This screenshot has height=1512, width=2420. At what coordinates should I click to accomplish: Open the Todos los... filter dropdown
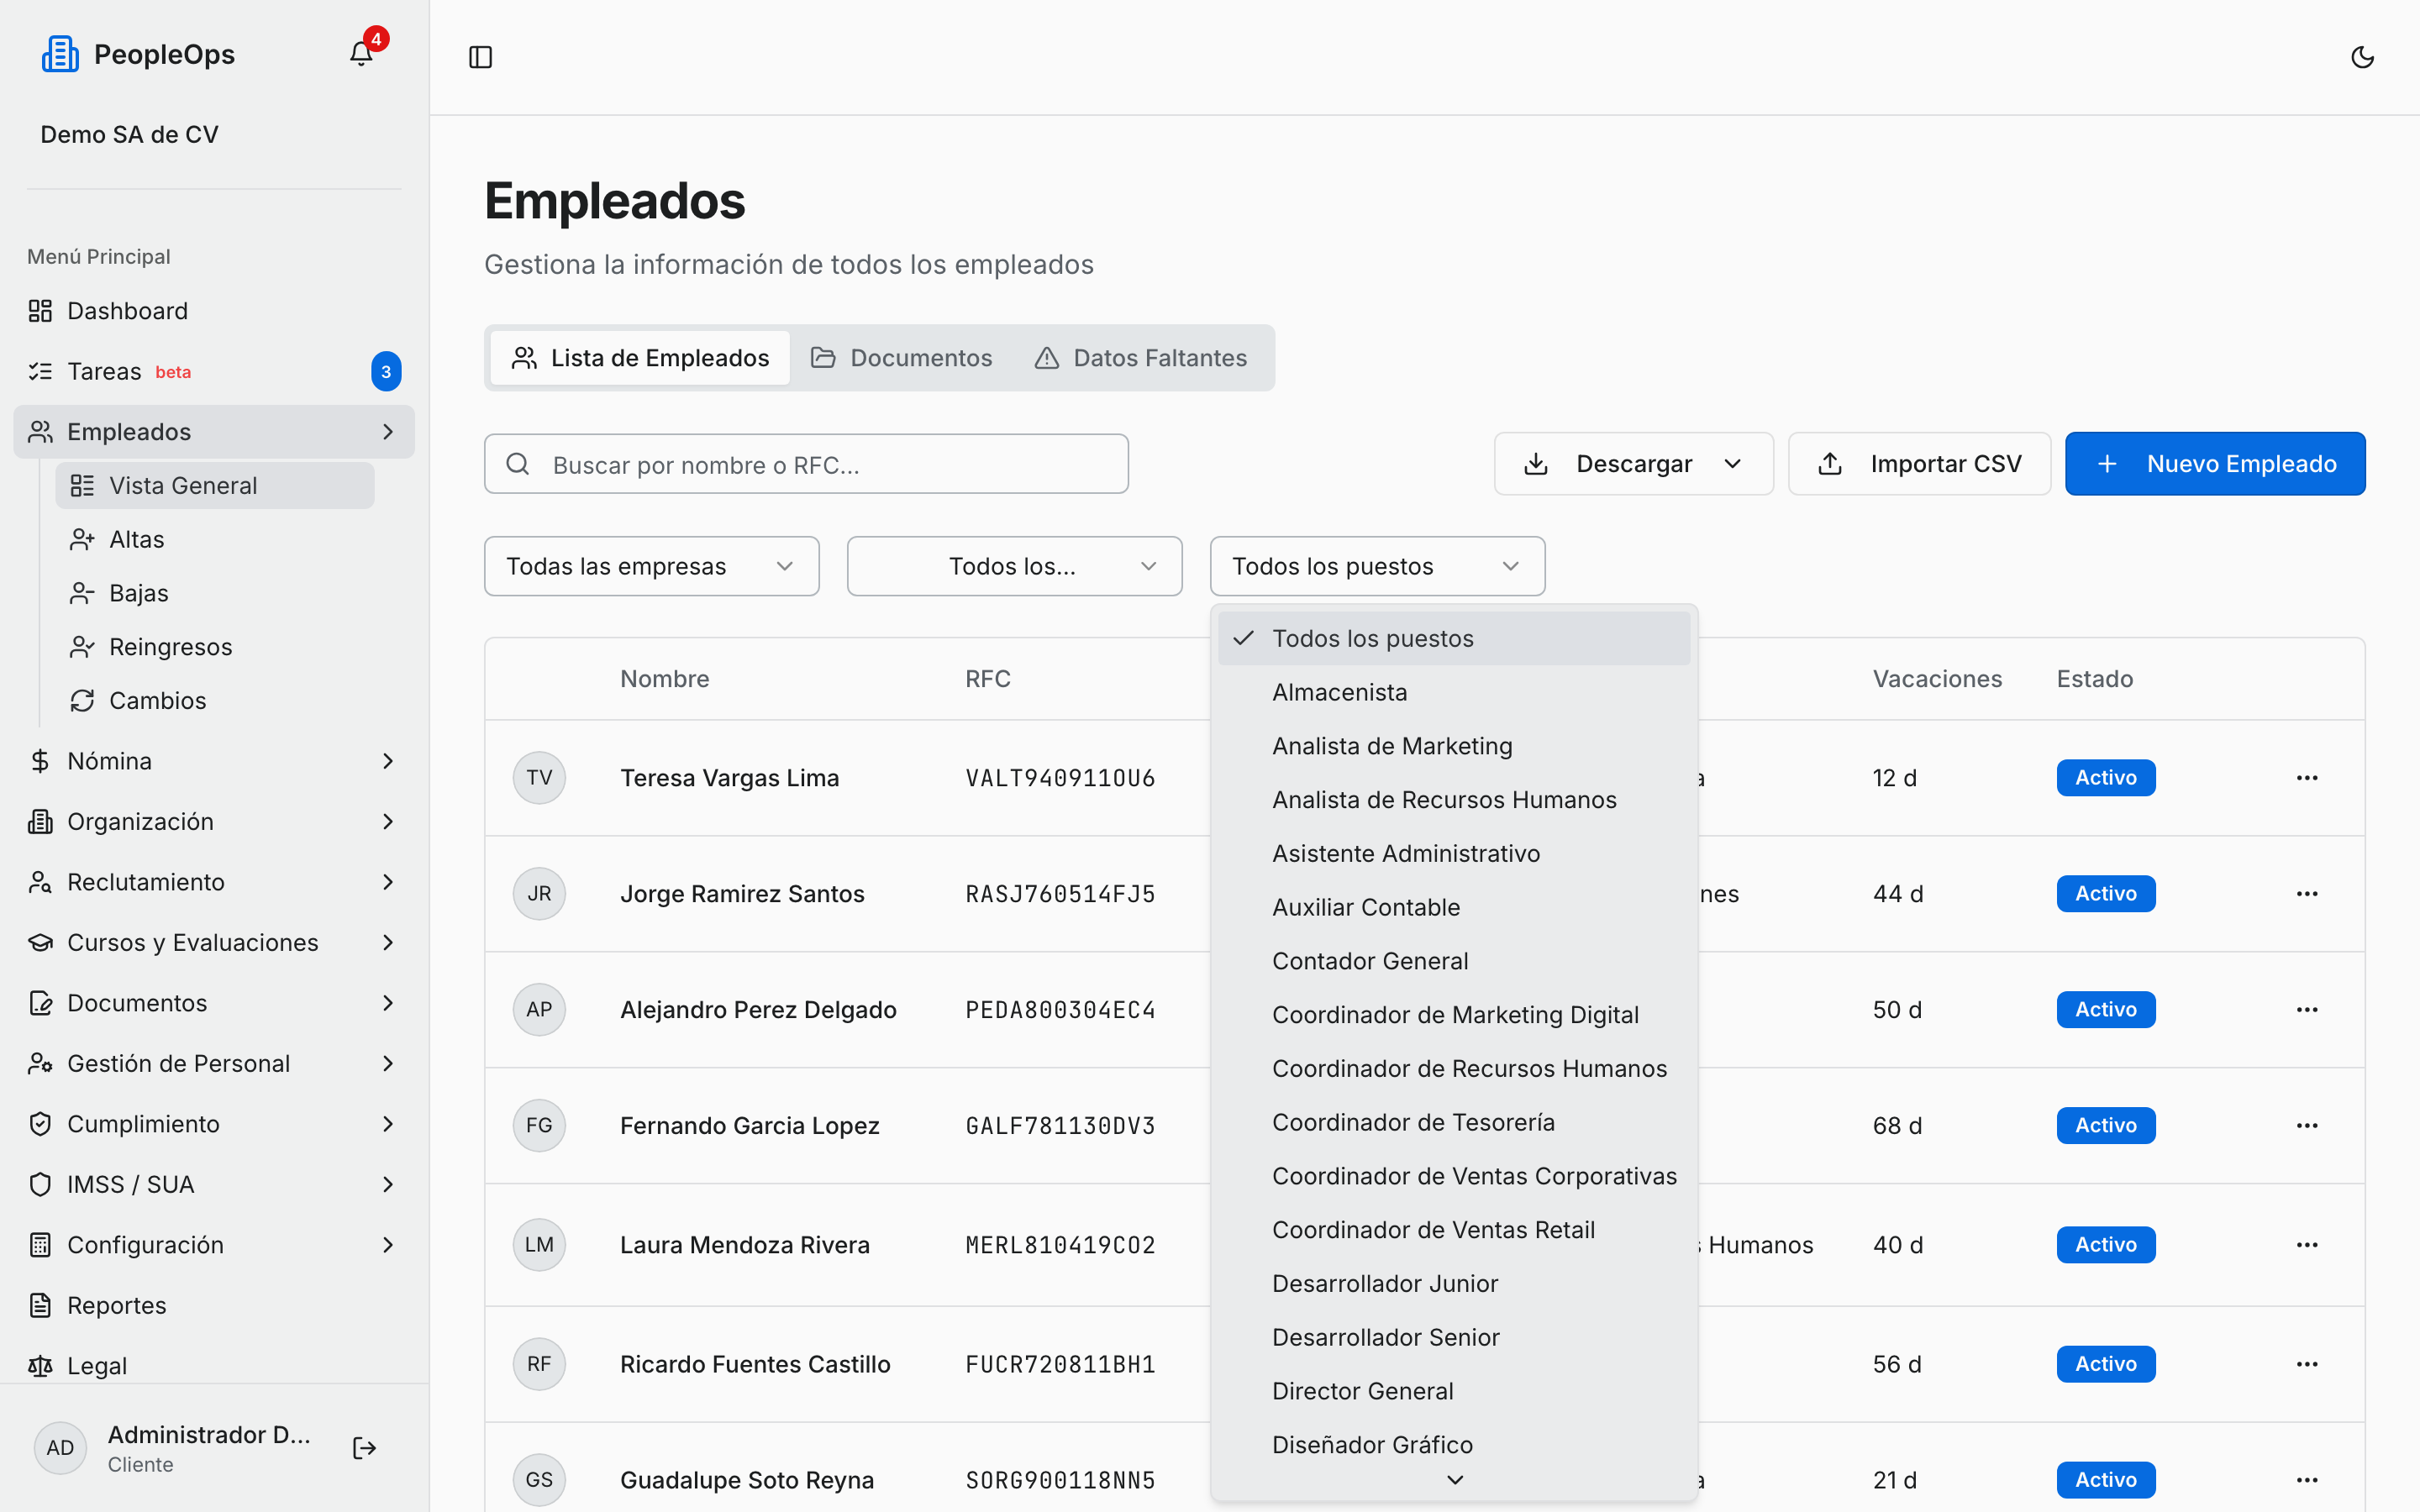[x=1014, y=566]
